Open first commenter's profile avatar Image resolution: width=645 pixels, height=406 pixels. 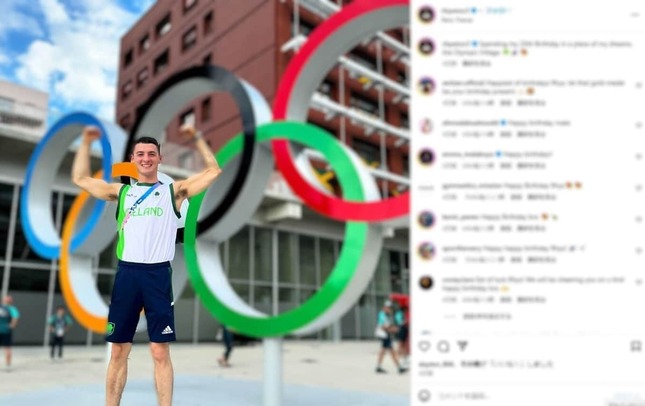(427, 86)
